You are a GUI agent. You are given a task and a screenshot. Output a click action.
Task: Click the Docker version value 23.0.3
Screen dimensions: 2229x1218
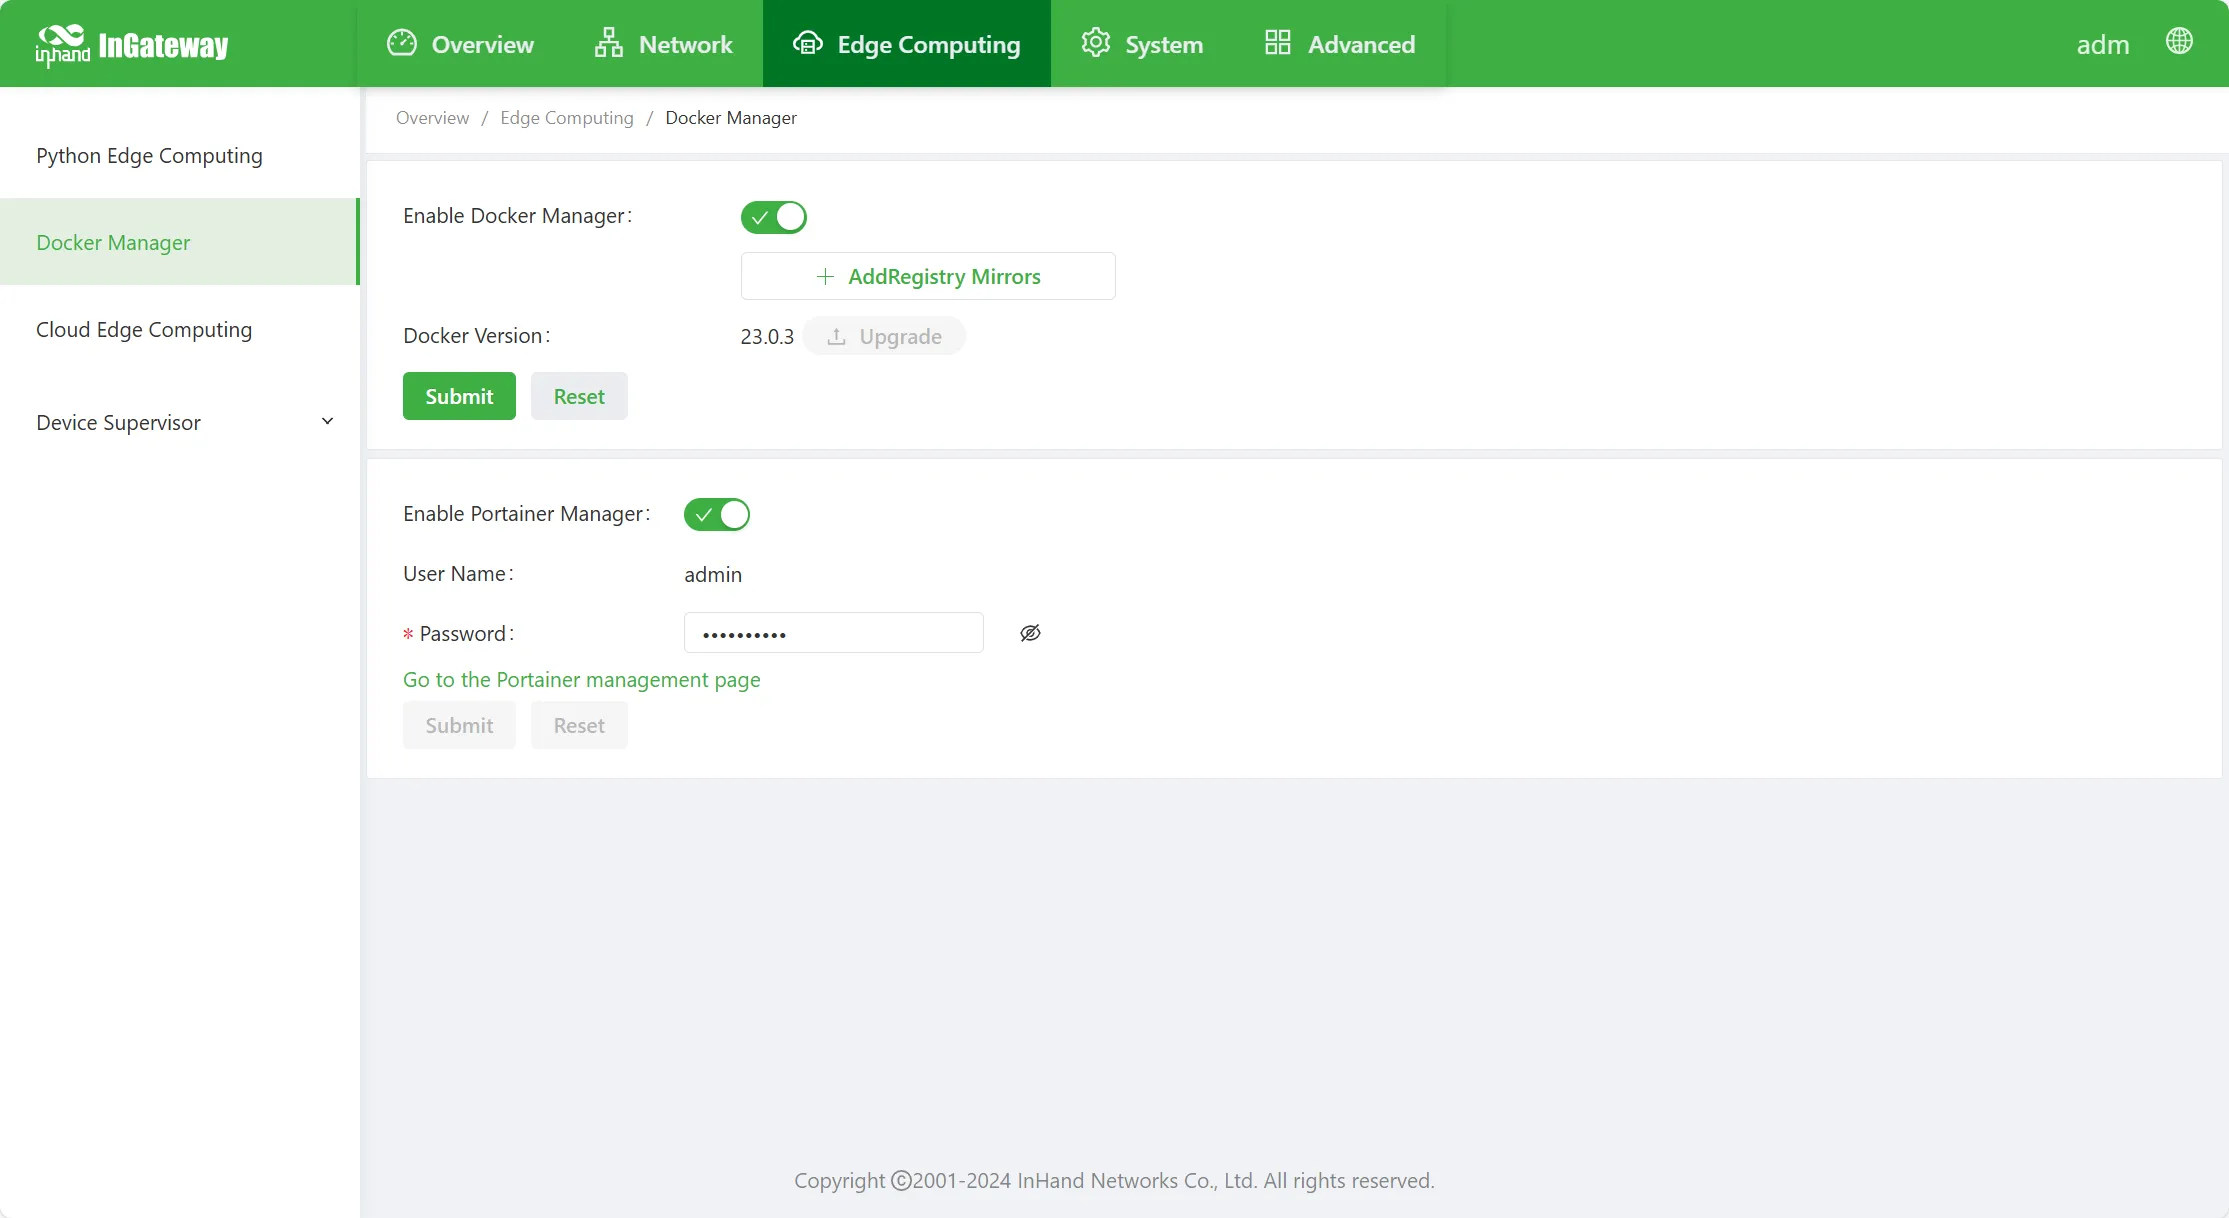(x=767, y=336)
